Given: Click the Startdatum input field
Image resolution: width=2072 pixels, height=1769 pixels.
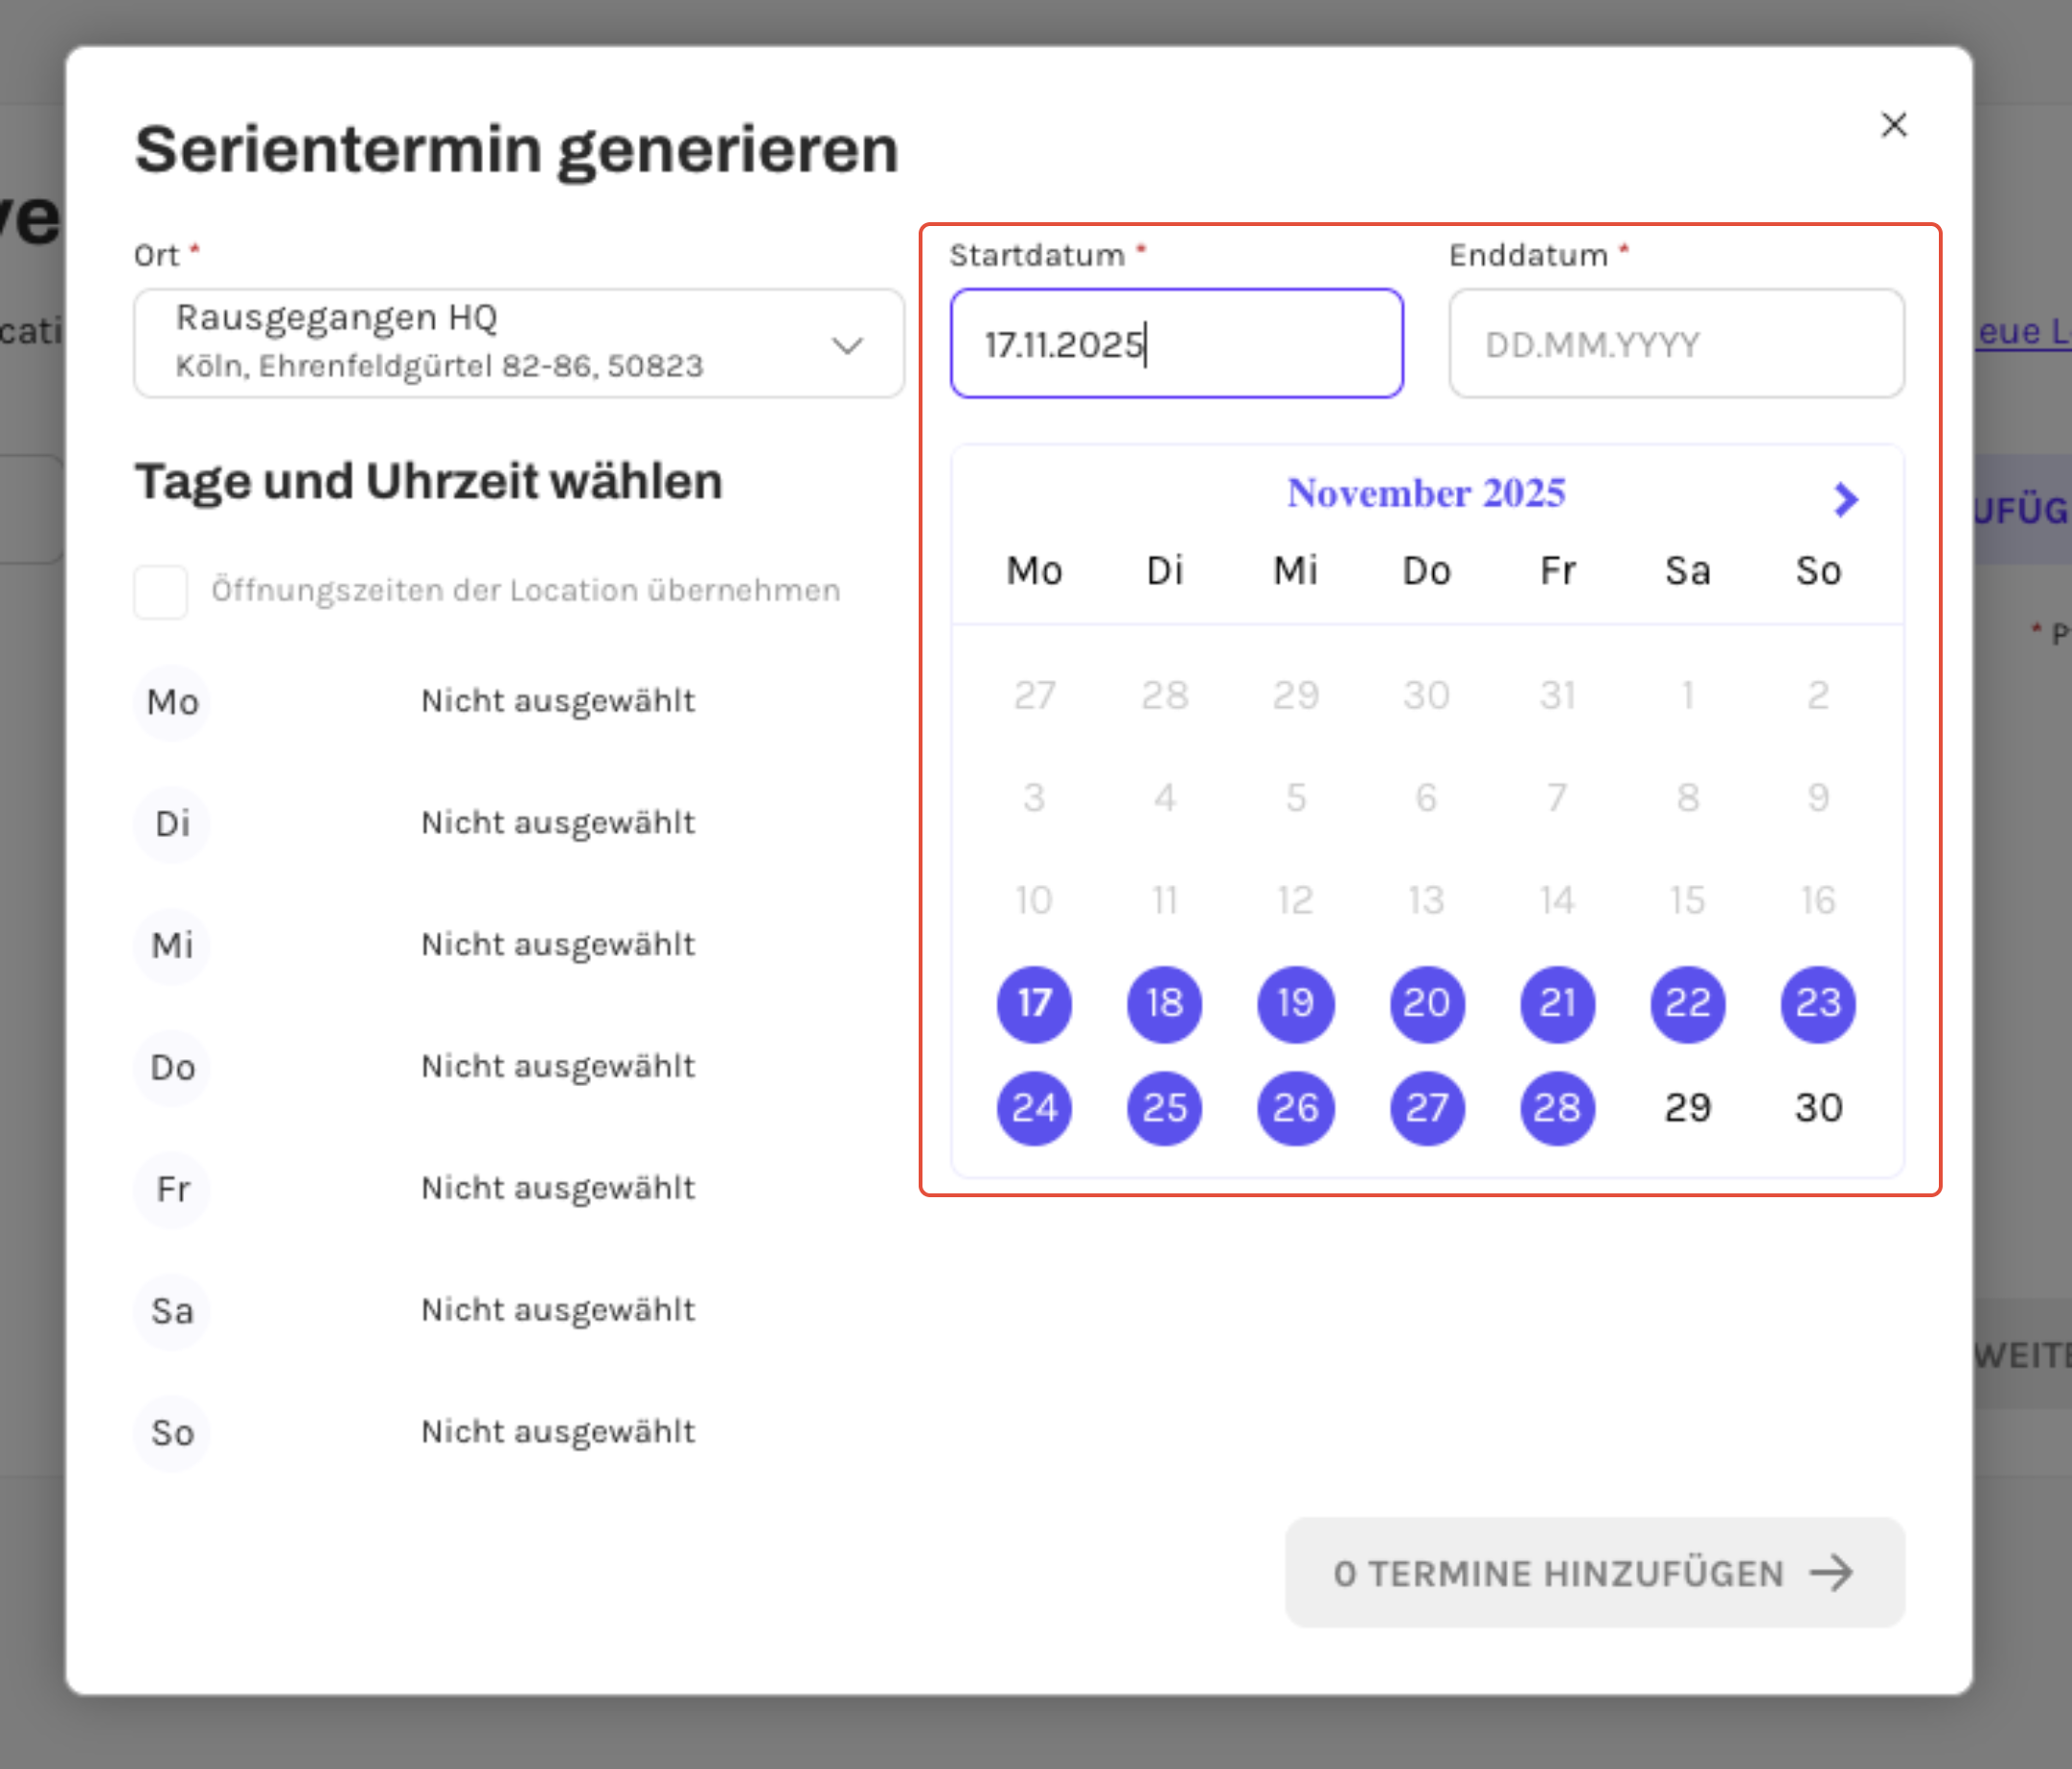Looking at the screenshot, I should [1176, 344].
